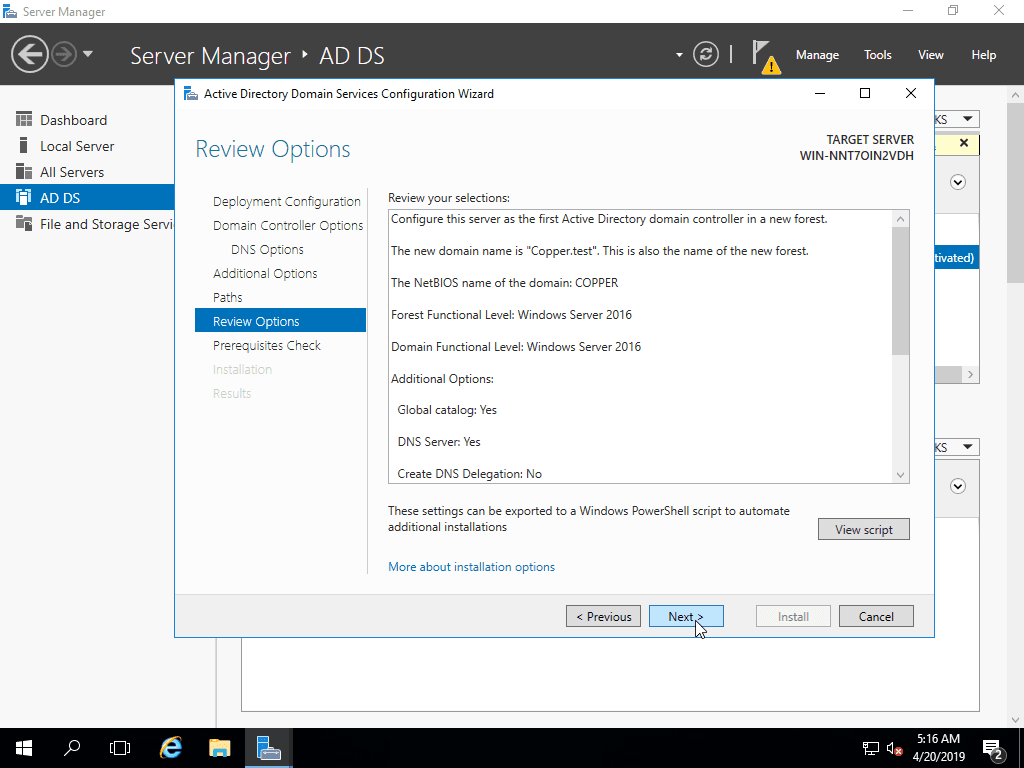Screen dimensions: 1024x768
Task: Open More about installation options link
Action: point(472,567)
